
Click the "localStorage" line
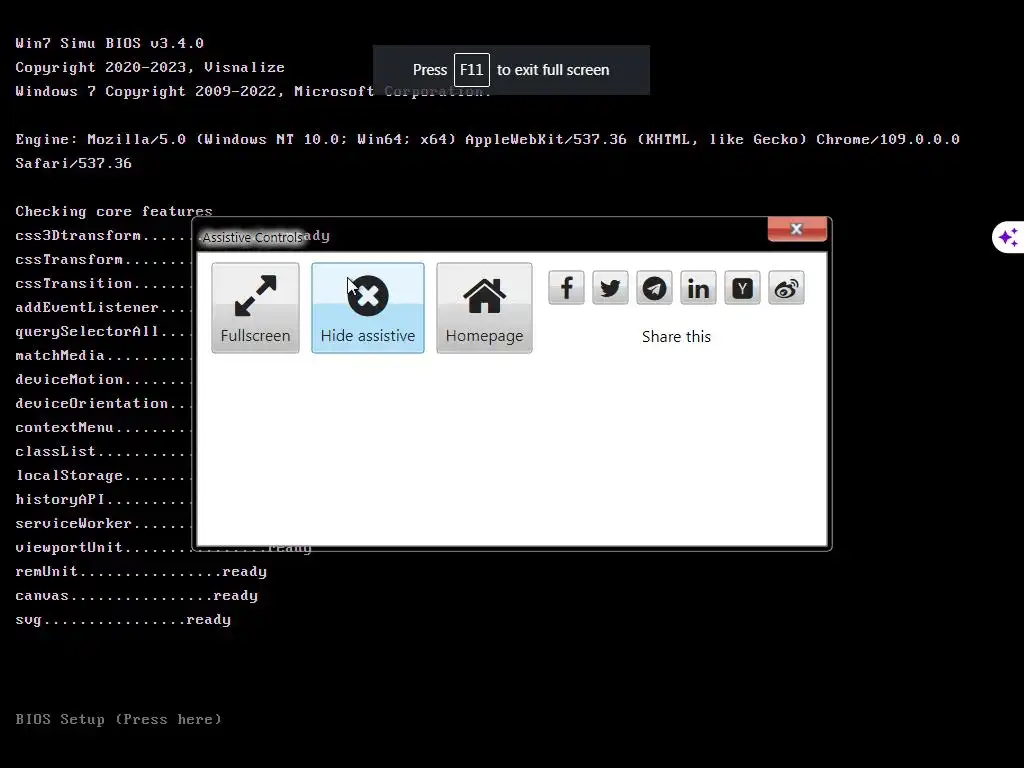click(103, 475)
